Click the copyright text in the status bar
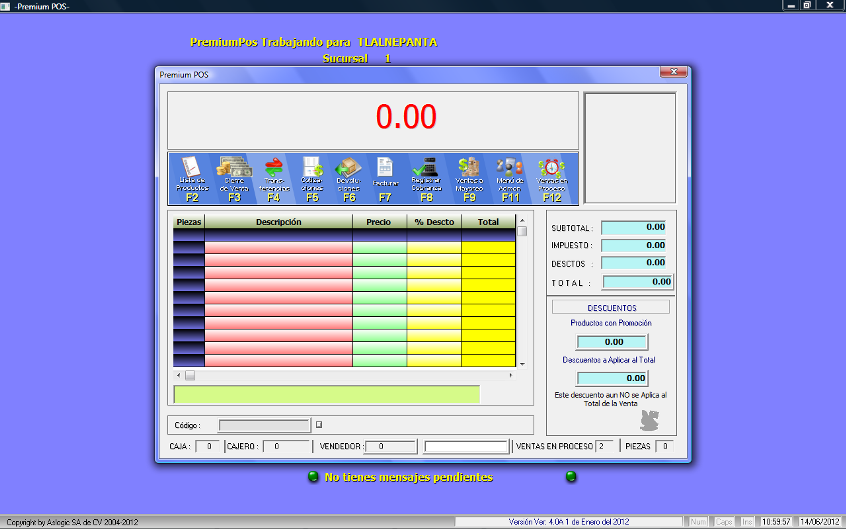The width and height of the screenshot is (846, 529). pos(72,522)
